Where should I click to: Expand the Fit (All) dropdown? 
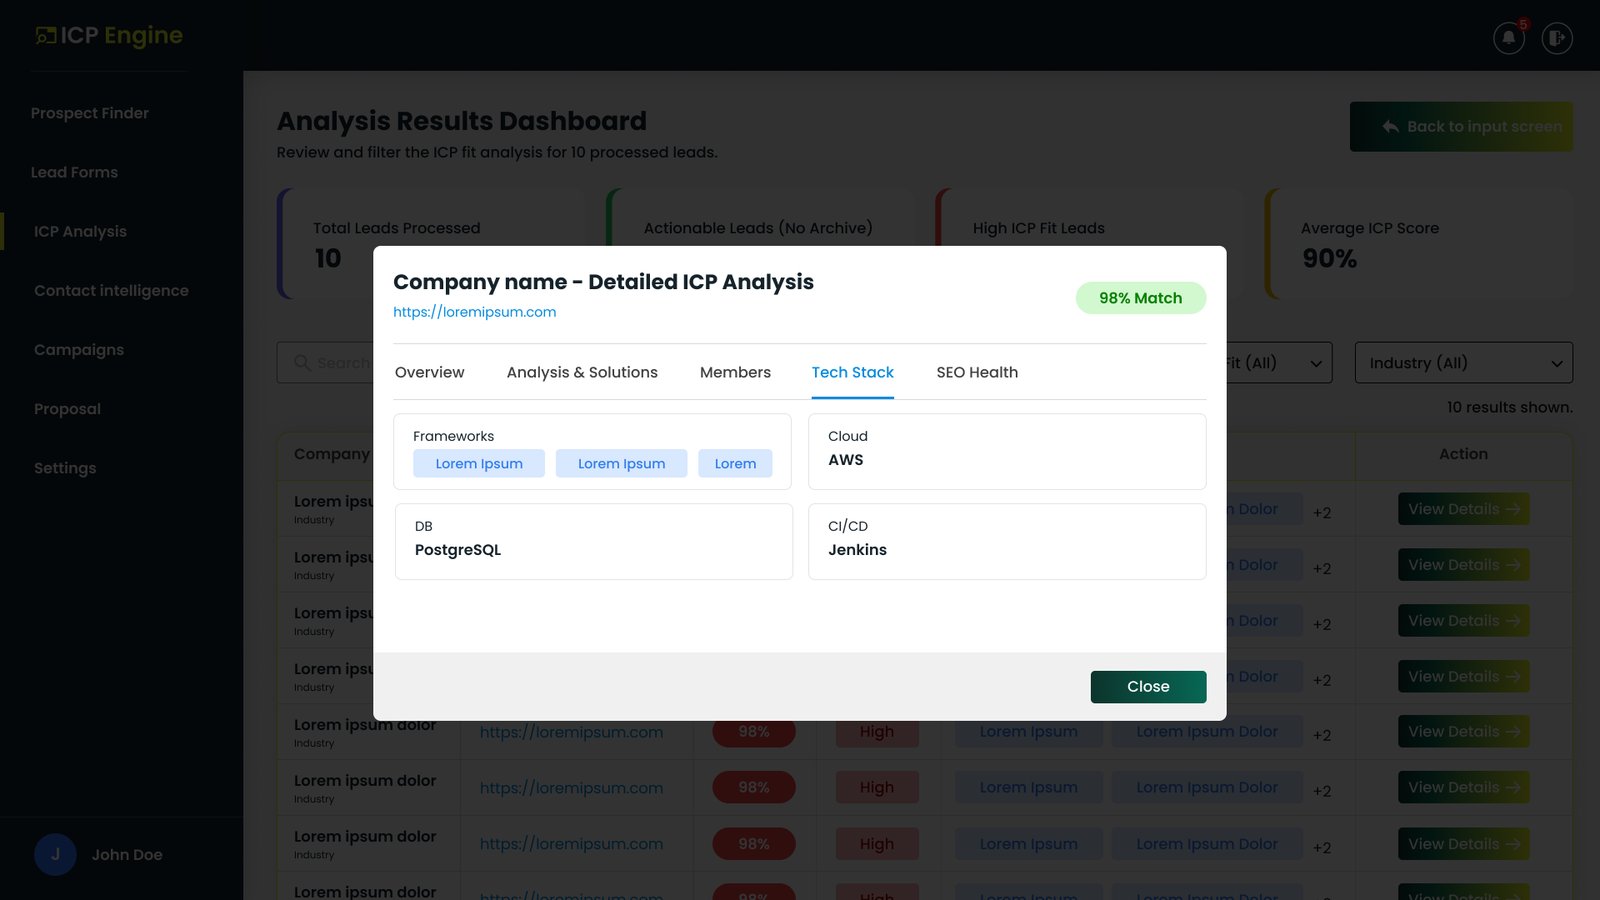click(x=1278, y=362)
